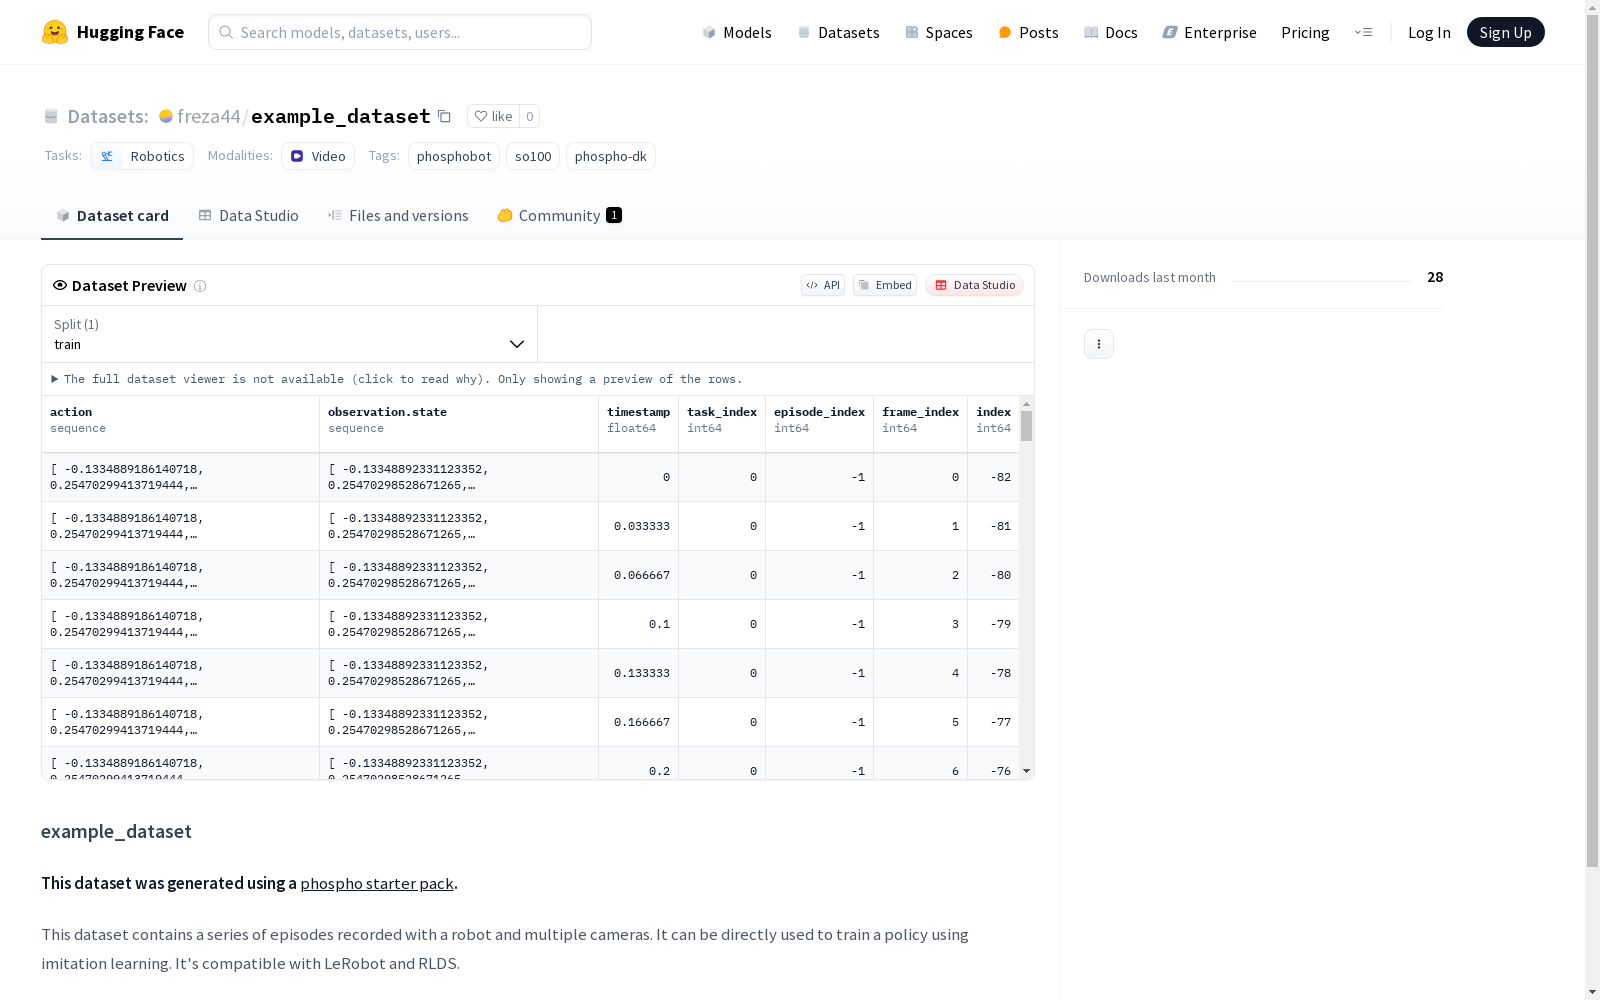Click the Sign Up button

tap(1505, 32)
